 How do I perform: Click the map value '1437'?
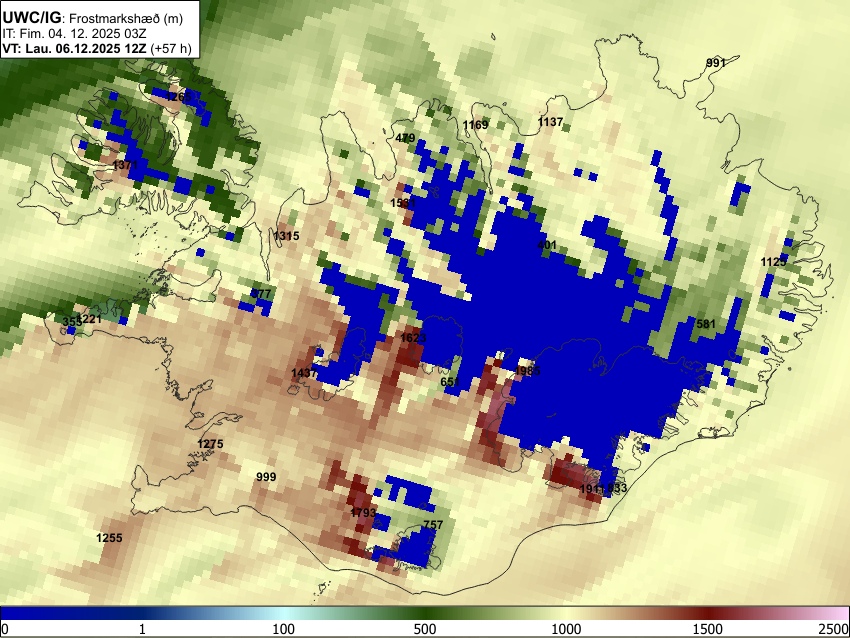(x=304, y=373)
